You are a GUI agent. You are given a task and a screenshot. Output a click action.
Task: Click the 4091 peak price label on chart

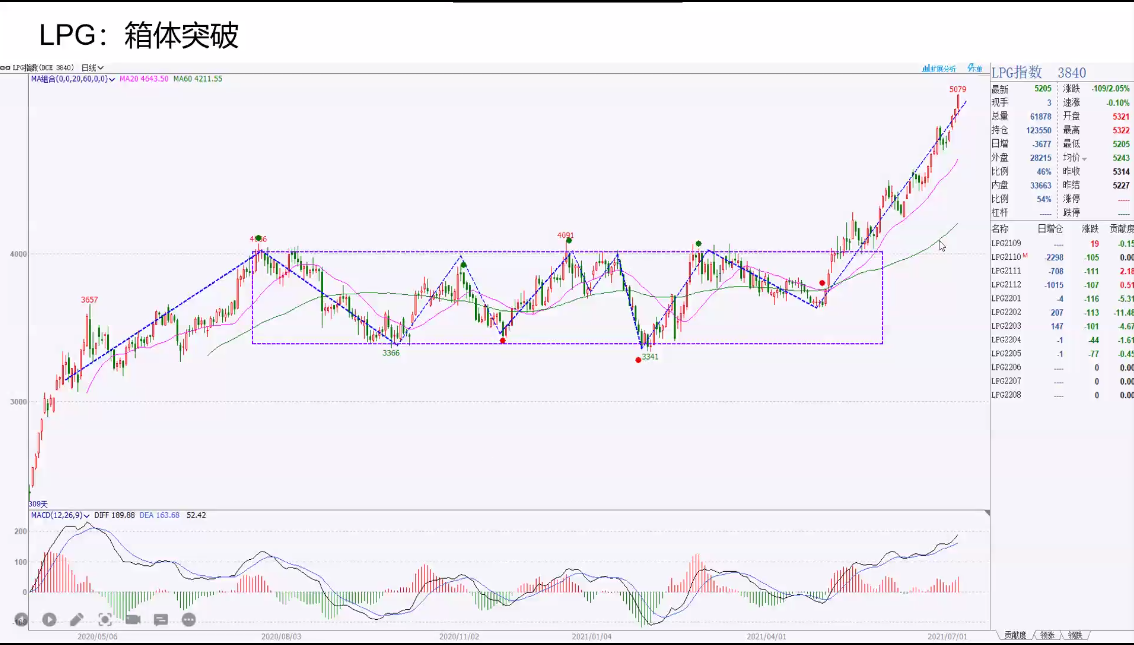click(x=566, y=235)
